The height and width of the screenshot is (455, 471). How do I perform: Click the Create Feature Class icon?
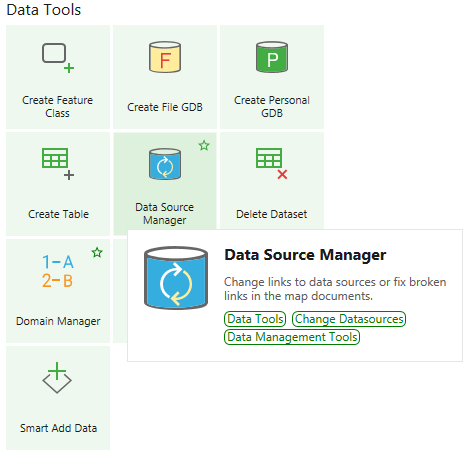pyautogui.click(x=58, y=58)
